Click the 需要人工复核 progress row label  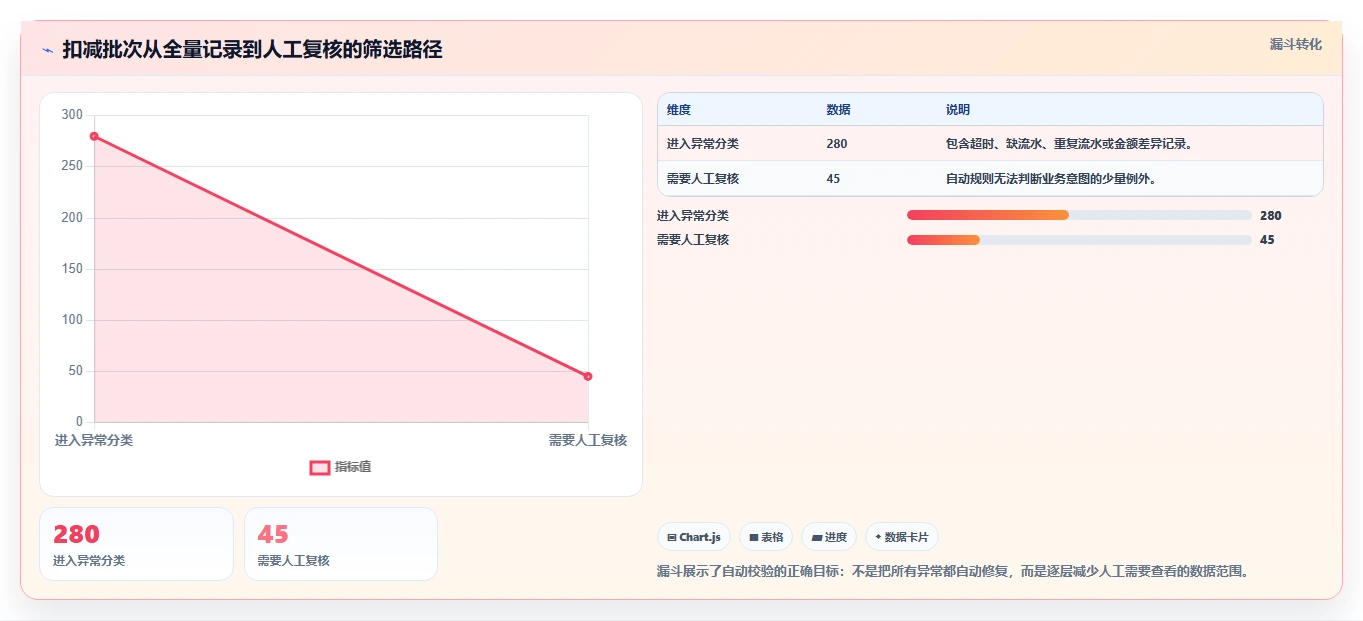coord(693,240)
